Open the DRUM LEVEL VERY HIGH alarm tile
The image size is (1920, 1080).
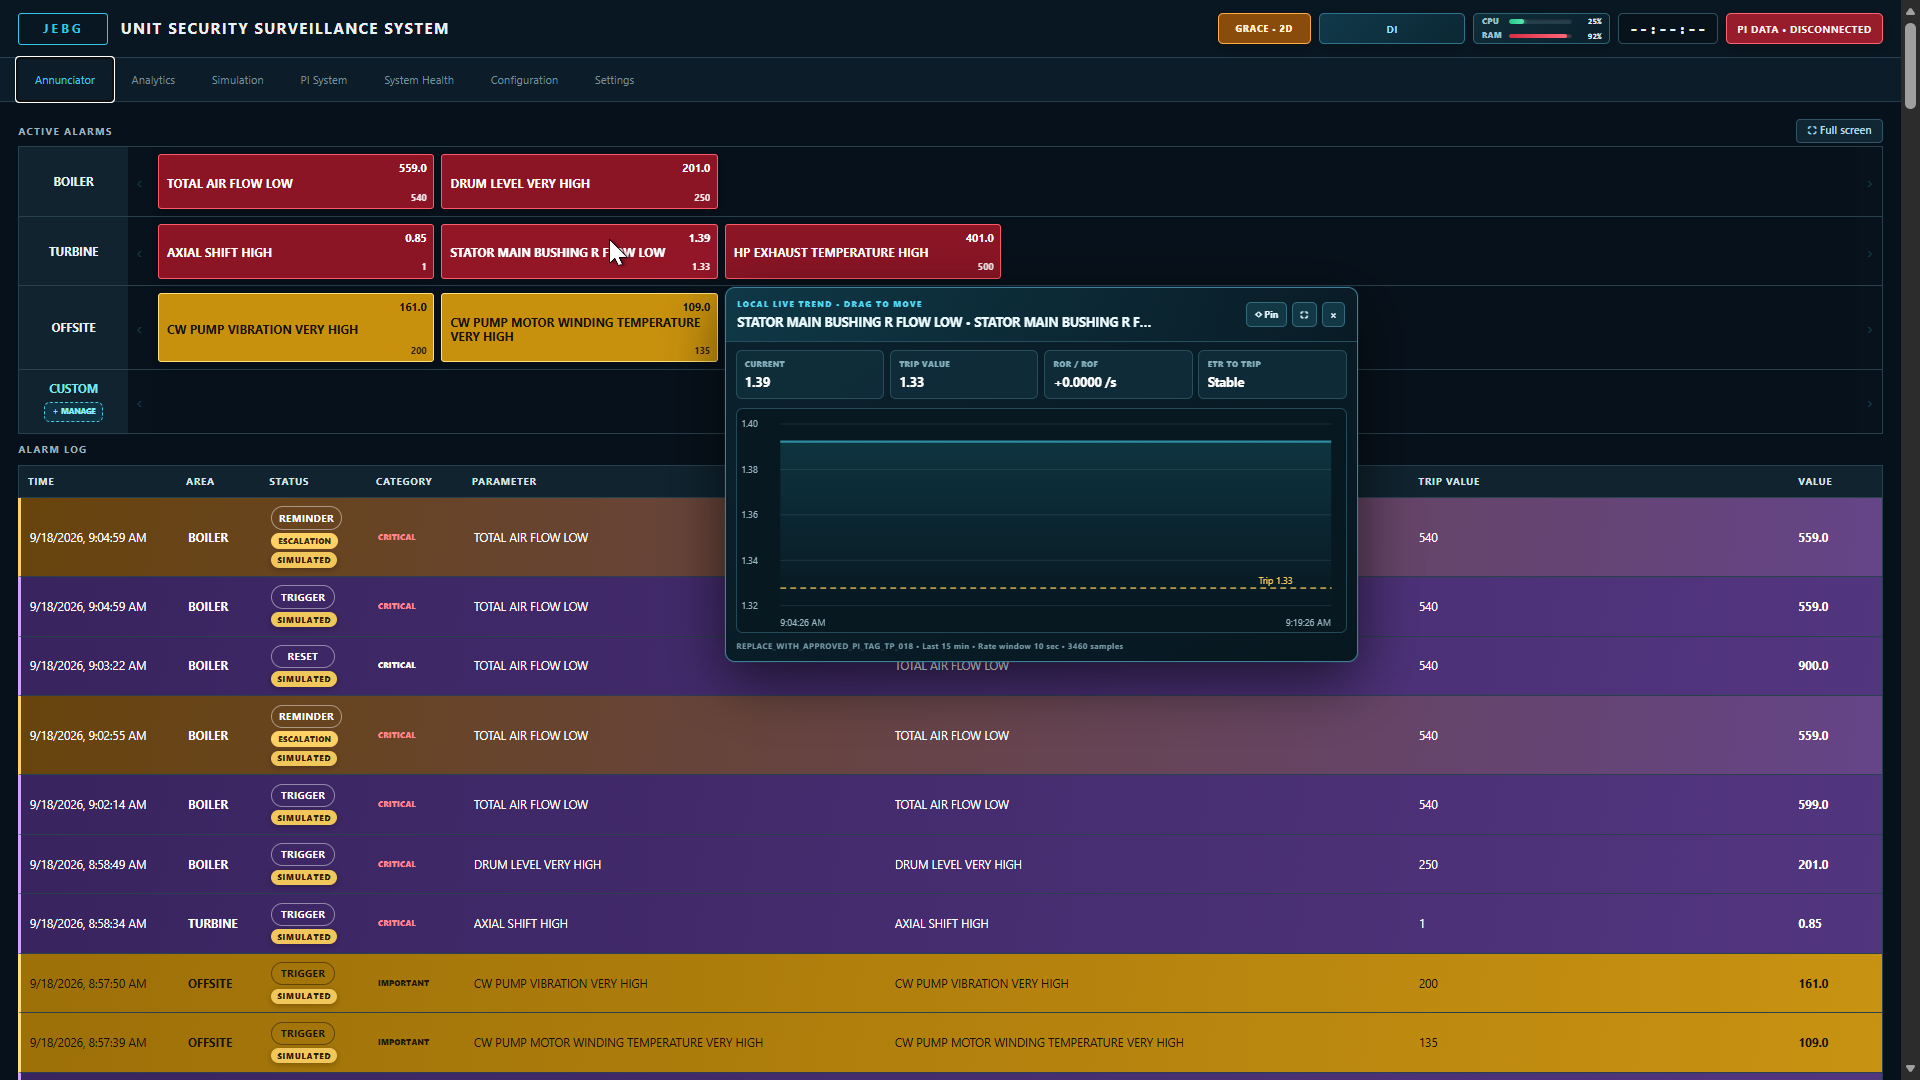(x=579, y=182)
